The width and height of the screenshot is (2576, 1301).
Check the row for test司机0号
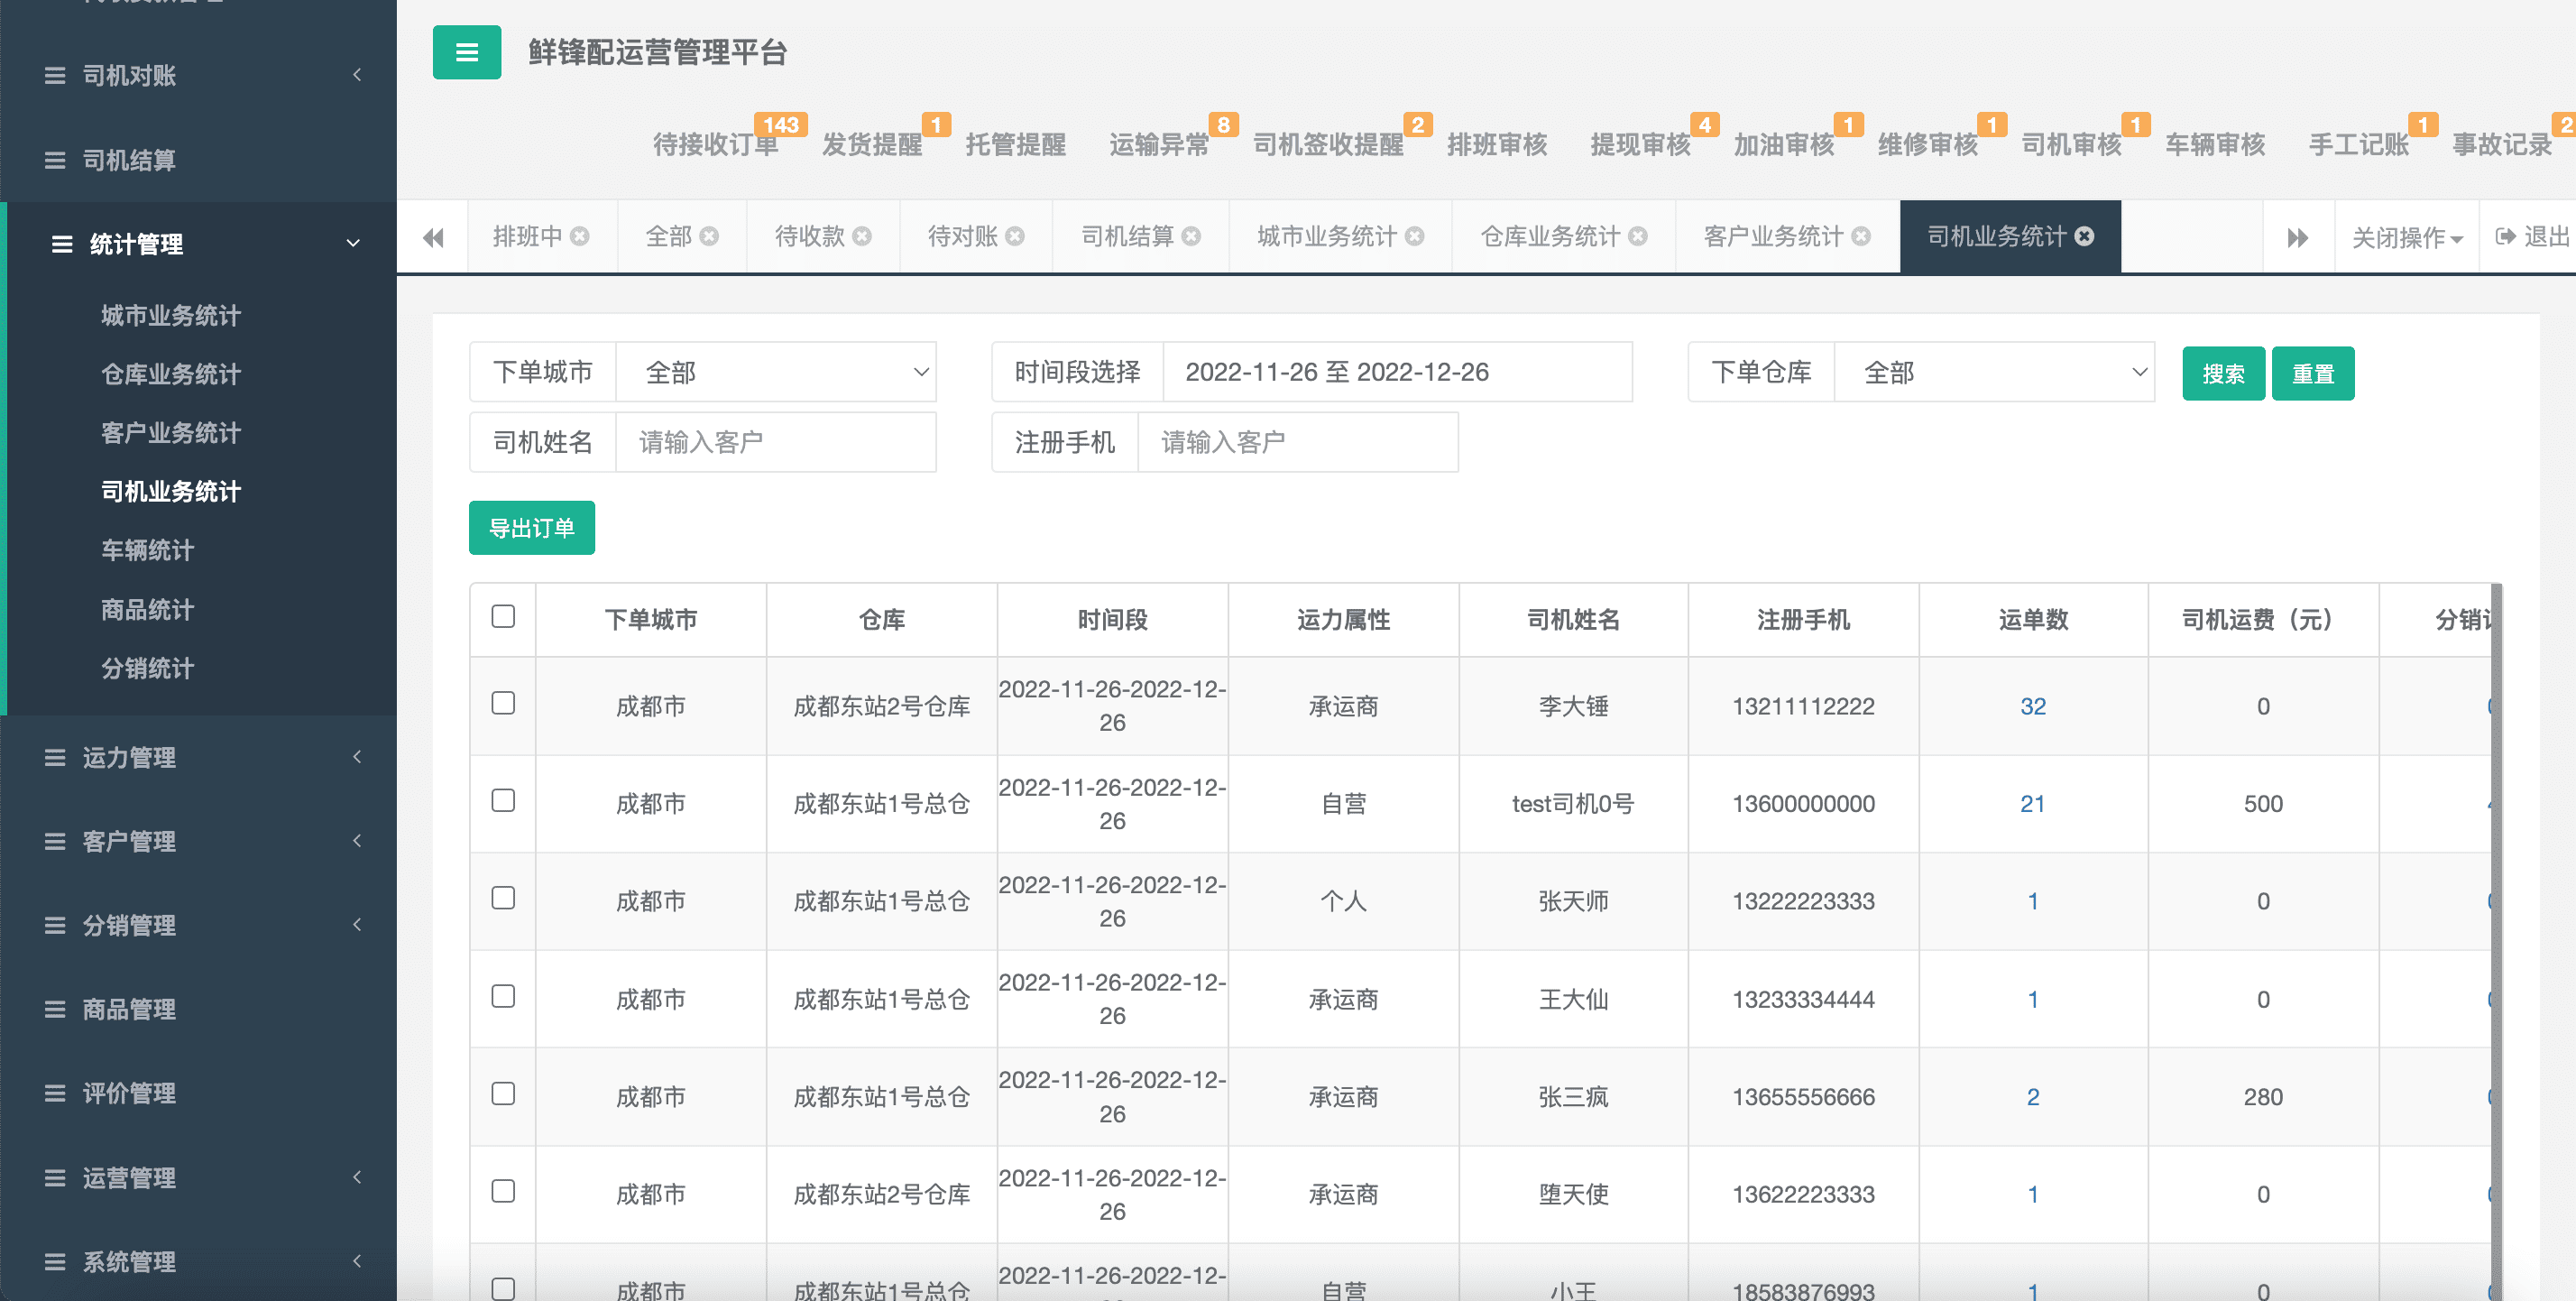pyautogui.click(x=503, y=801)
